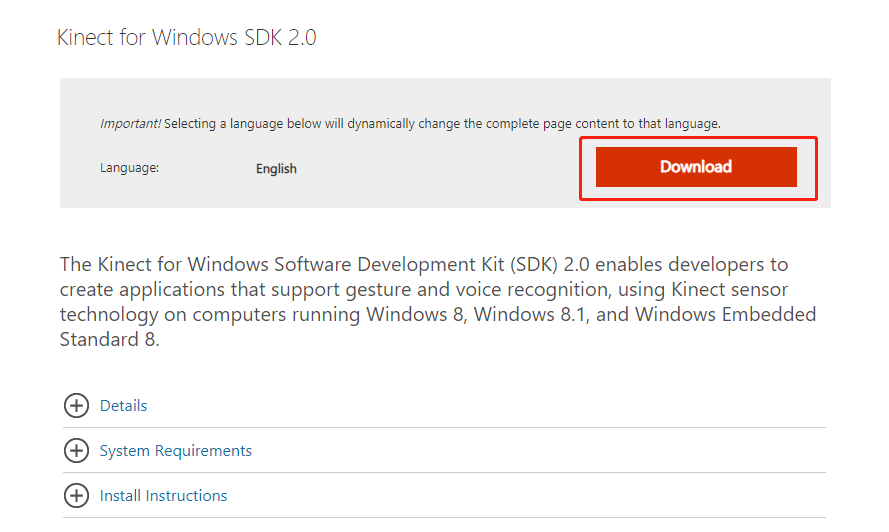Click the "Language:" field label
Screen dimensions: 889x532
coord(129,168)
